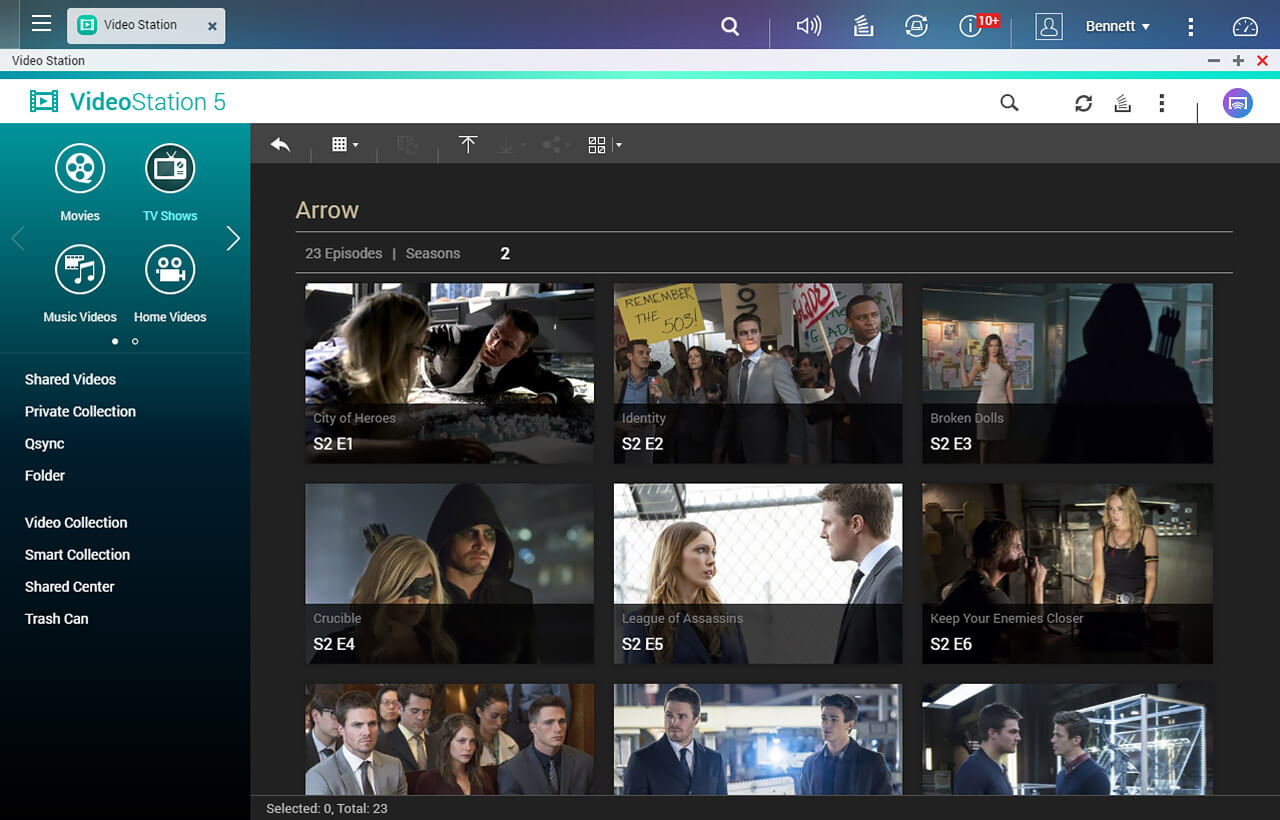1280x820 pixels.
Task: Open Video Station background tasks icon
Action: point(1122,103)
